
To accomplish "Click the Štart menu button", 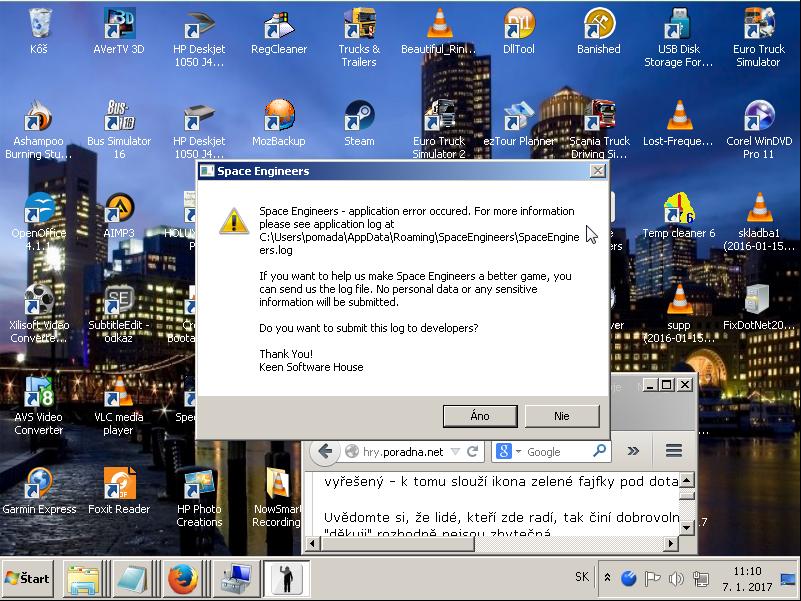I will coord(28,578).
